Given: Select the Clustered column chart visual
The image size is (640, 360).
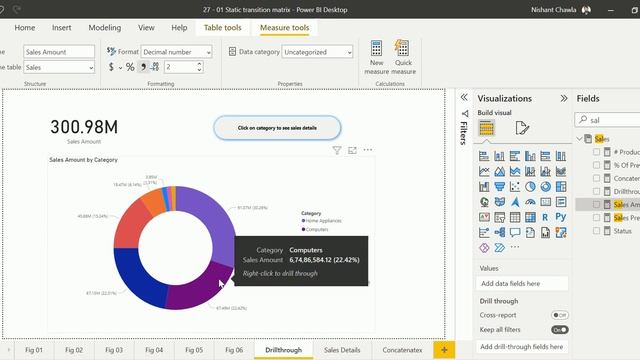Looking at the screenshot, I should point(530,156).
